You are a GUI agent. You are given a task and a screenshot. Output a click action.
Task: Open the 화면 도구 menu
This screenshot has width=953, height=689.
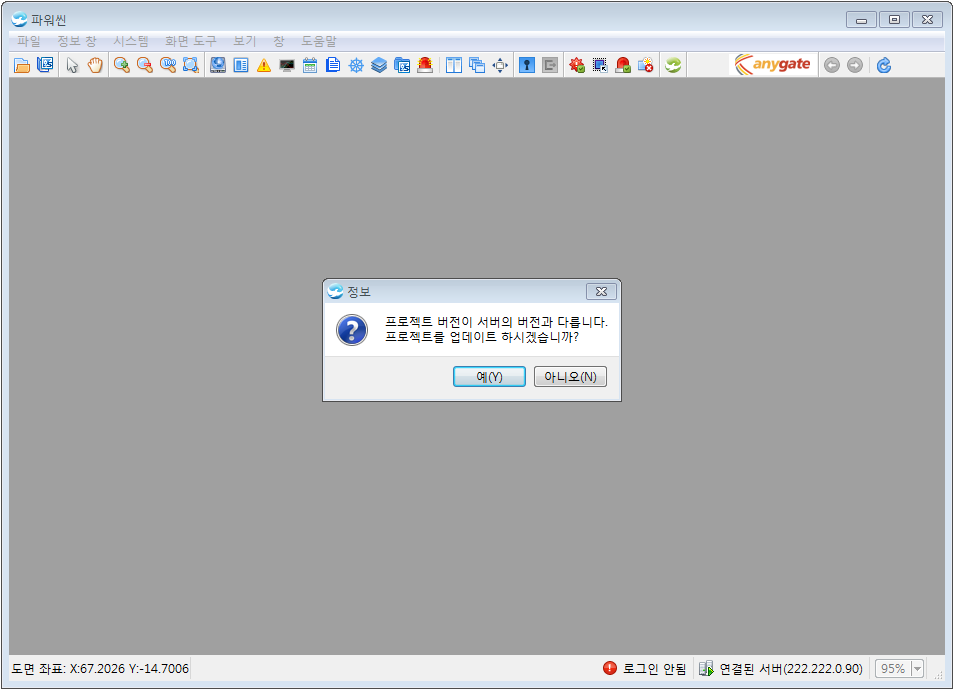(190, 41)
